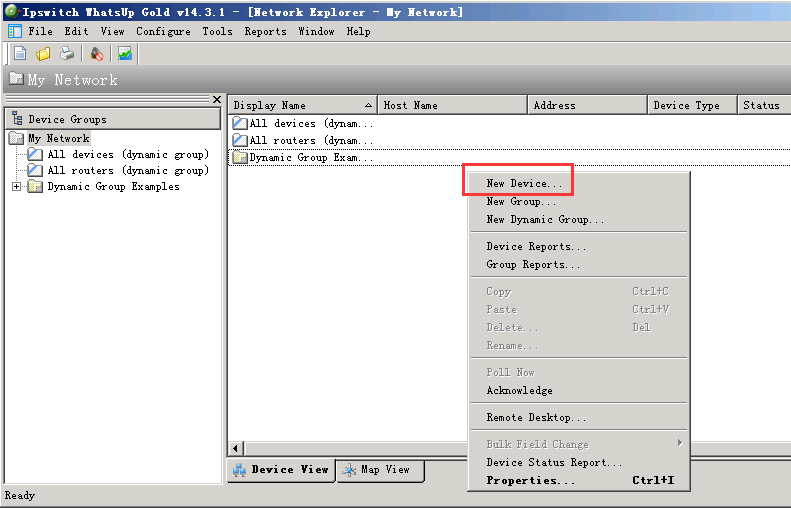Sort the list by Display Name column
Viewport: 791px width, 508px height.
tap(300, 105)
